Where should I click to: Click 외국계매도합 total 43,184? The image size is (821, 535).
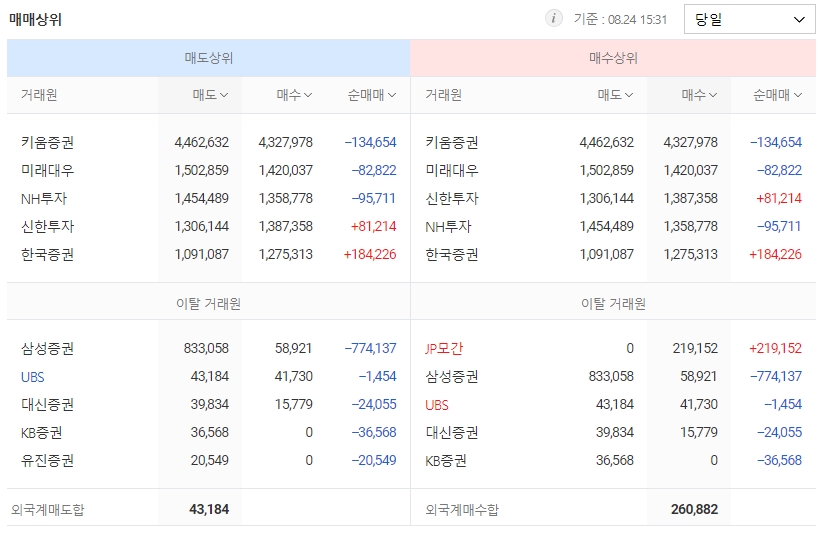[x=209, y=509]
